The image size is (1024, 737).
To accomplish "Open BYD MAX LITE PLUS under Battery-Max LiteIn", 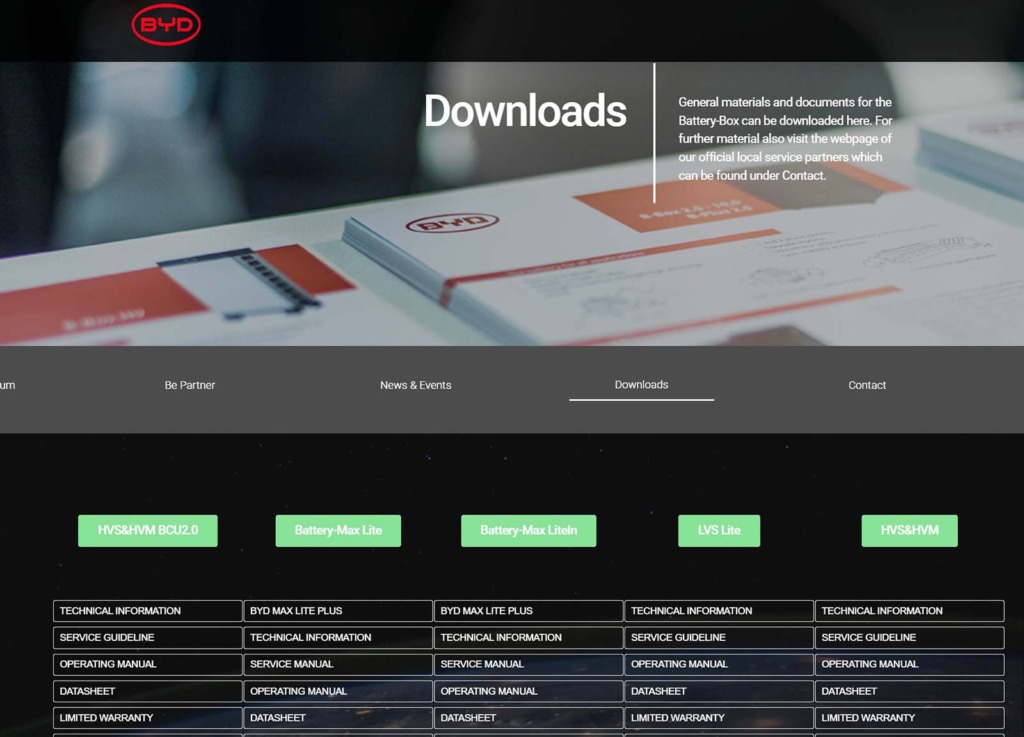I will (x=528, y=611).
